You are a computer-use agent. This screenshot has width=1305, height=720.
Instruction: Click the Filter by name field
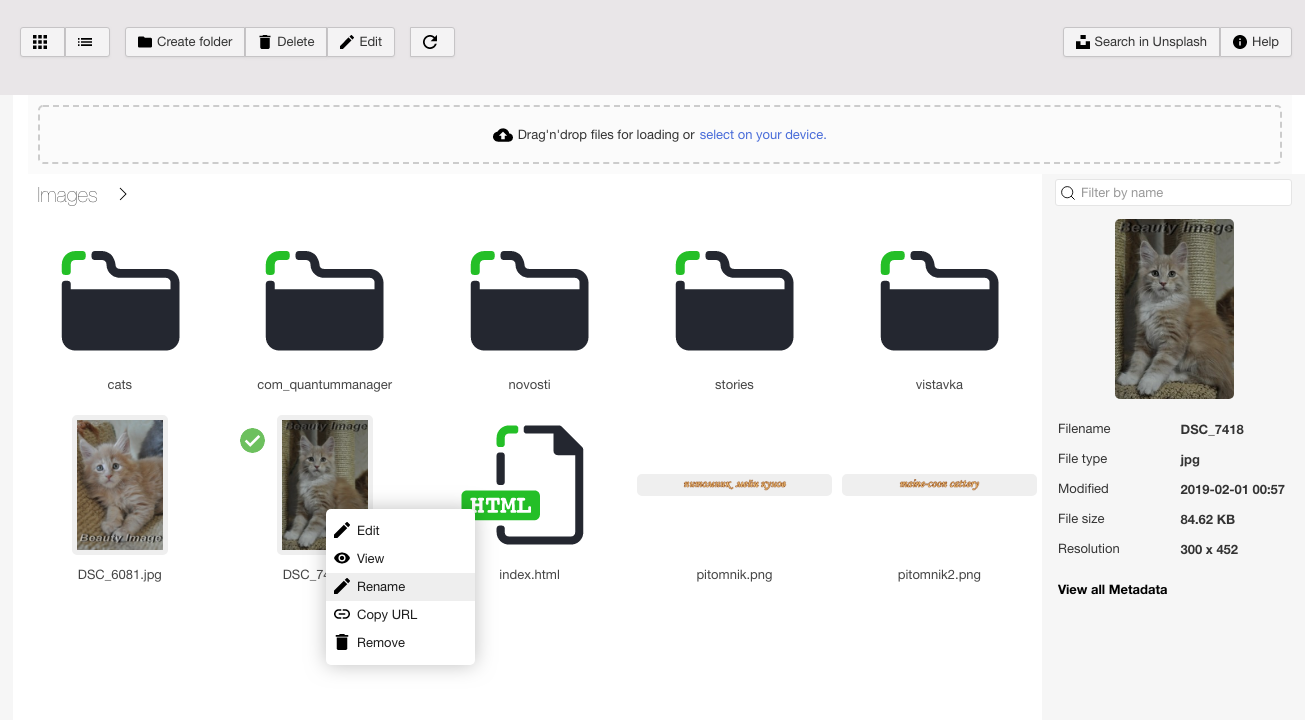1172,192
